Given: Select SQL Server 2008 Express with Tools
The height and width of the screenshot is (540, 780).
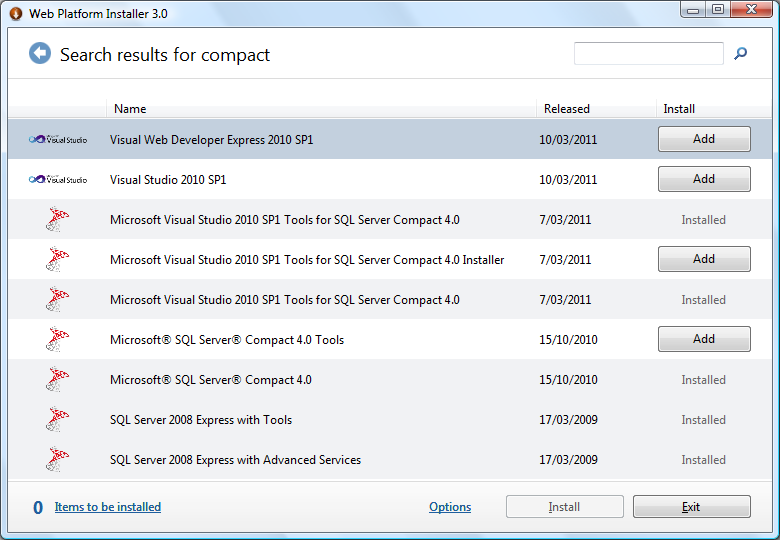Looking at the screenshot, I should (x=201, y=420).
